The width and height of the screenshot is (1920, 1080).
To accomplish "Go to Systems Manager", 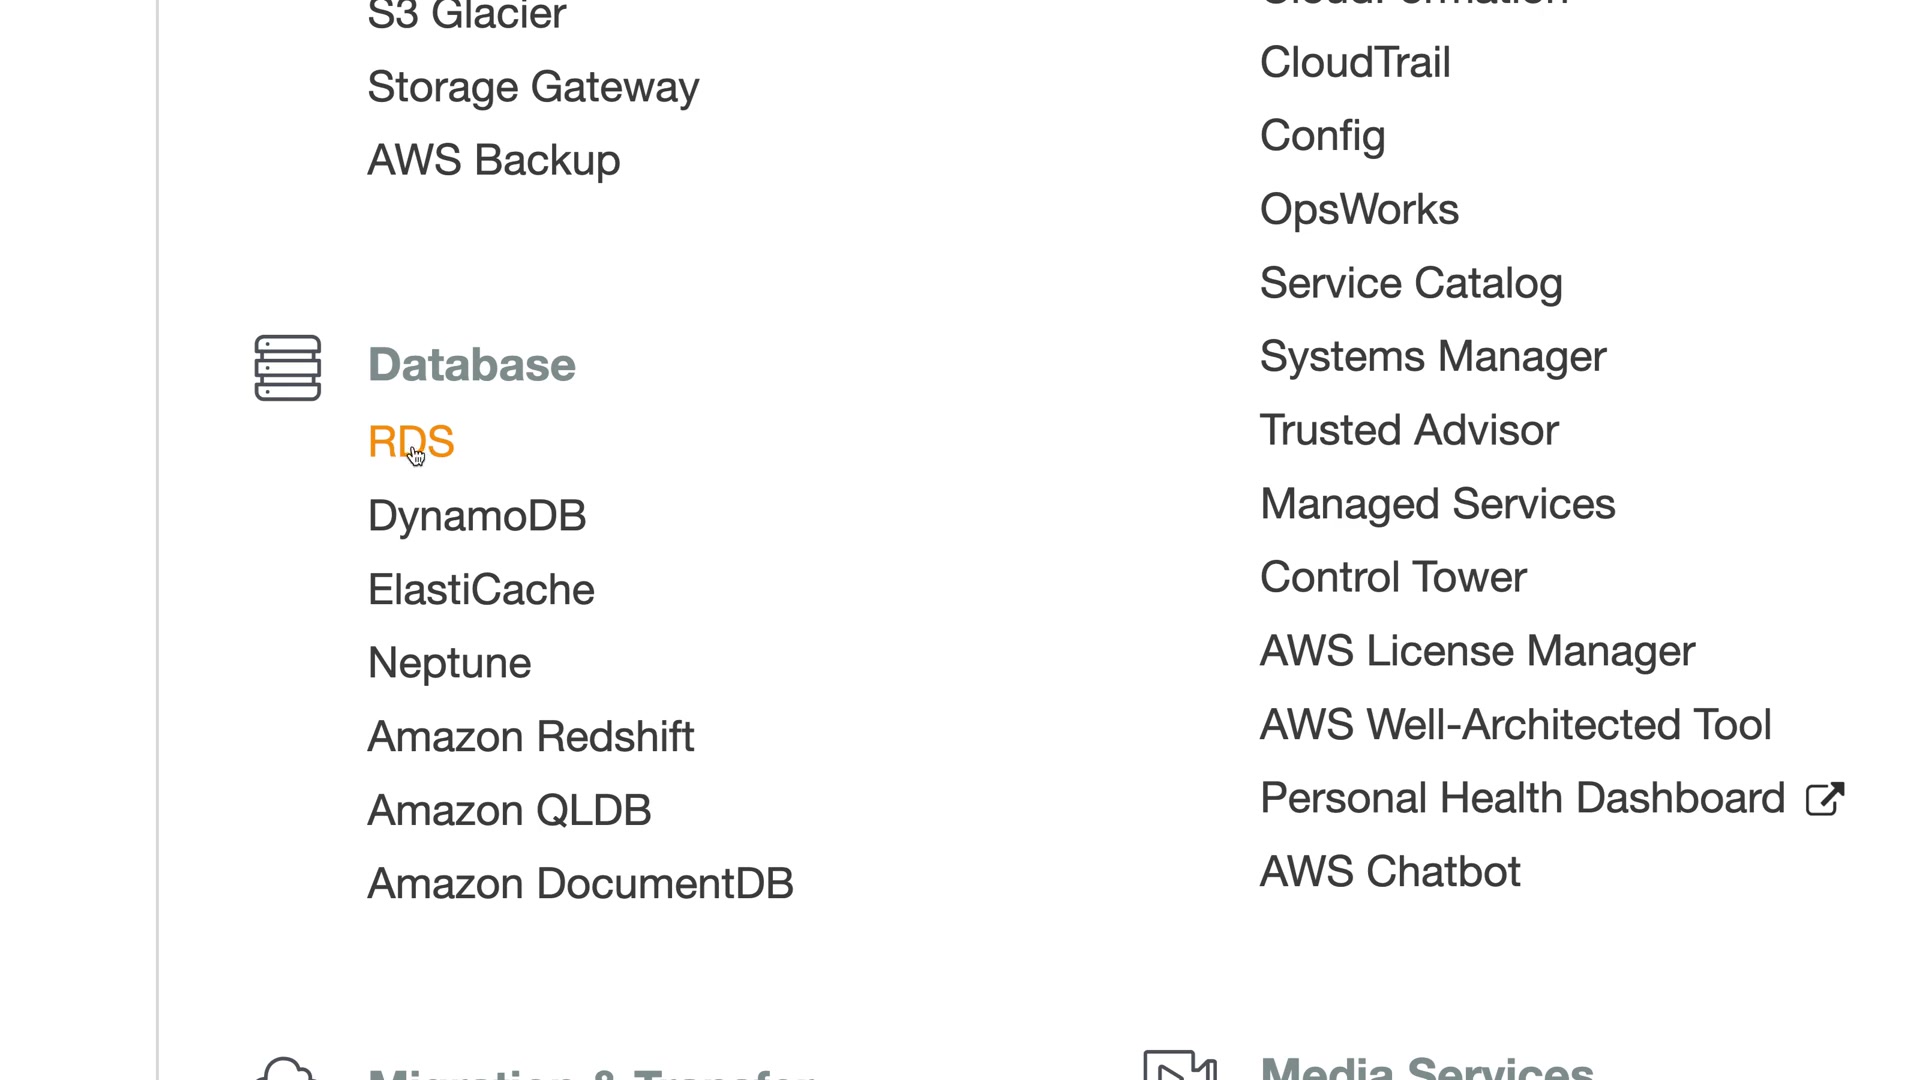I will click(1432, 357).
